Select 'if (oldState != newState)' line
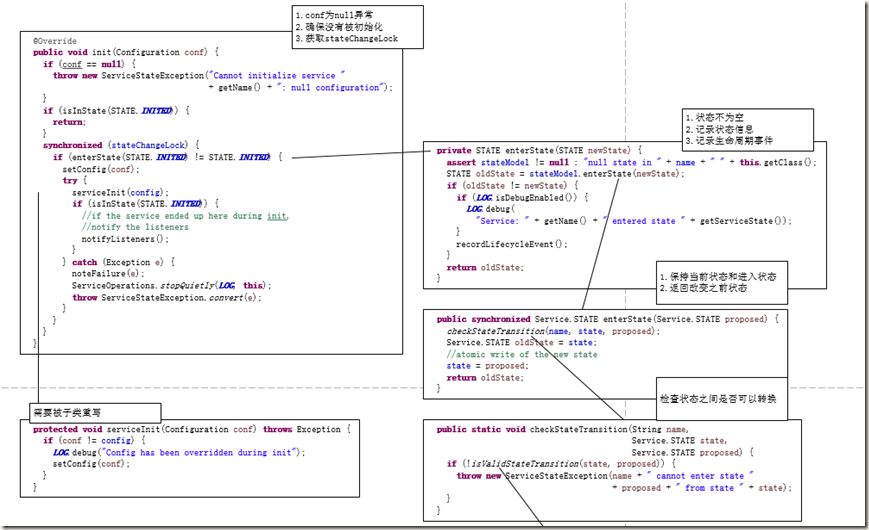 [x=513, y=186]
